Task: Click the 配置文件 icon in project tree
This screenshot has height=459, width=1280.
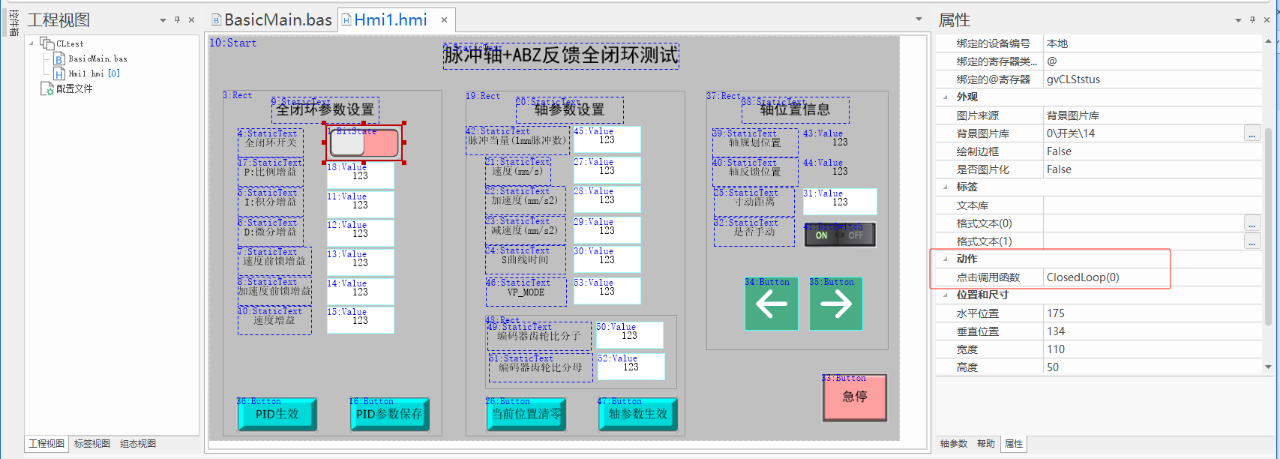Action: [47, 88]
